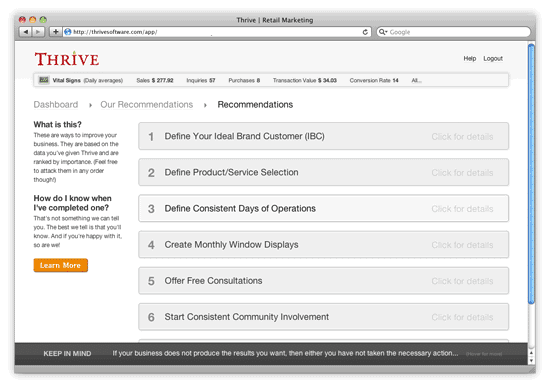Click the Sales $ 277.92 vital sign
The height and width of the screenshot is (385, 554).
click(155, 81)
